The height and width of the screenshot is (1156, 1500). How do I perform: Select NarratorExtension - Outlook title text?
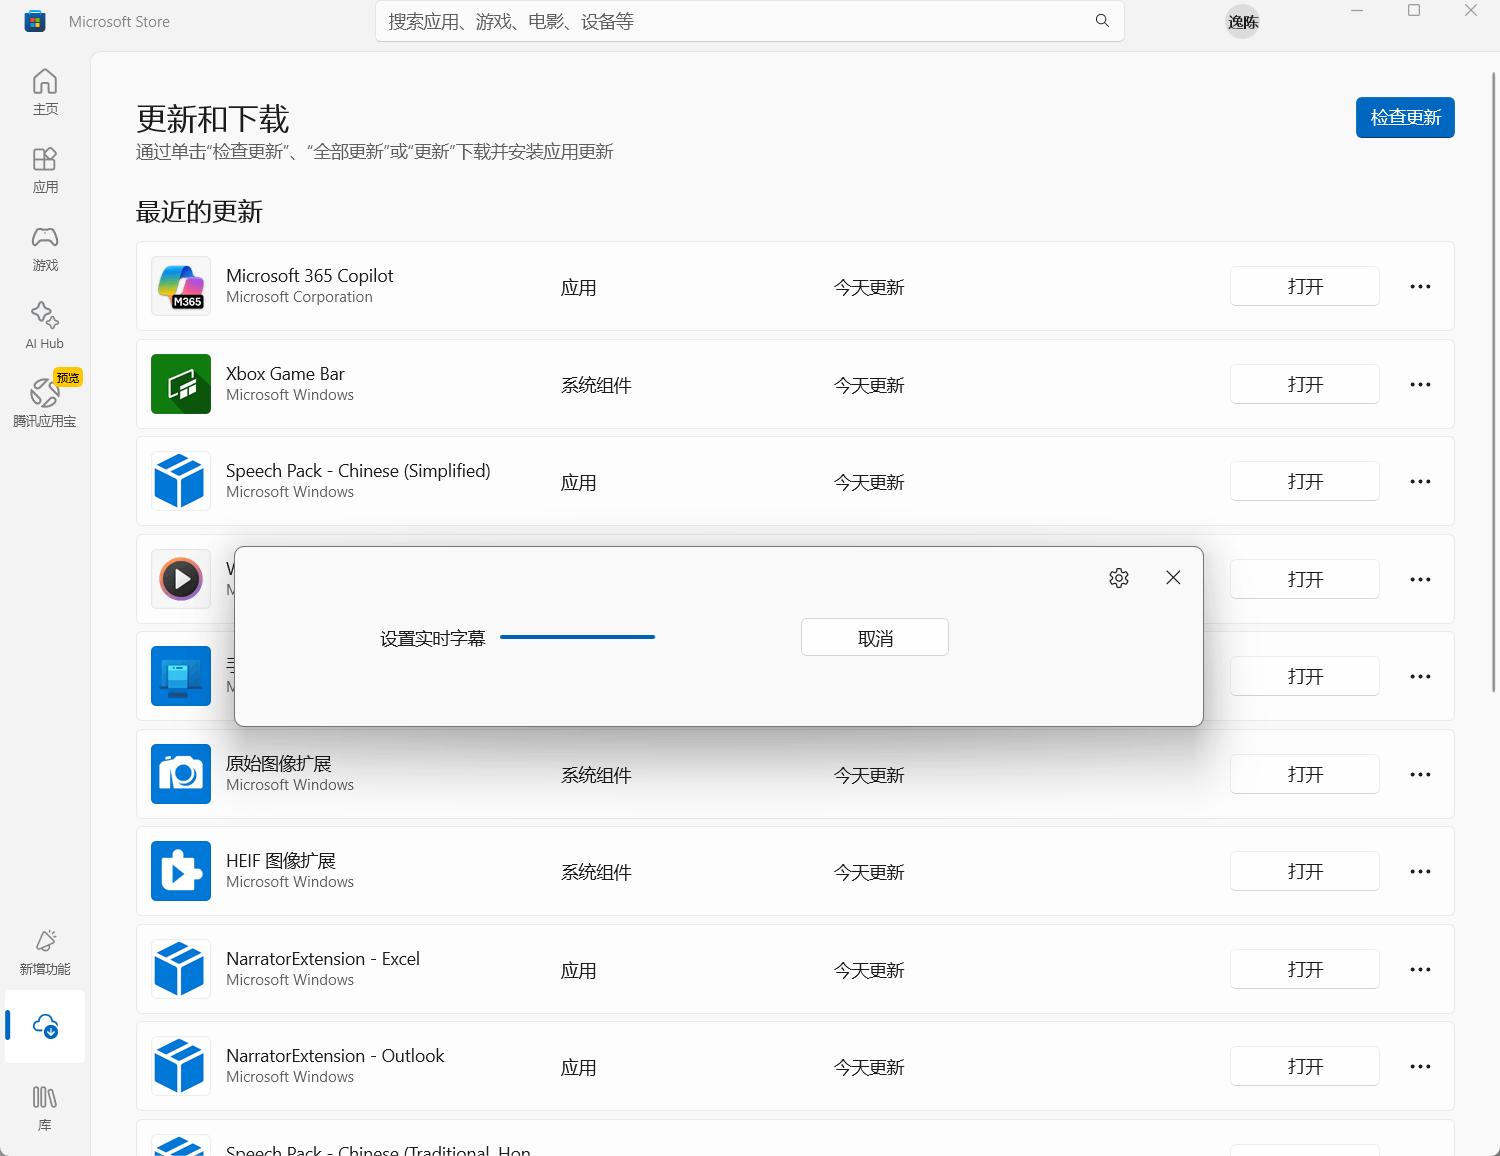[x=335, y=1055]
